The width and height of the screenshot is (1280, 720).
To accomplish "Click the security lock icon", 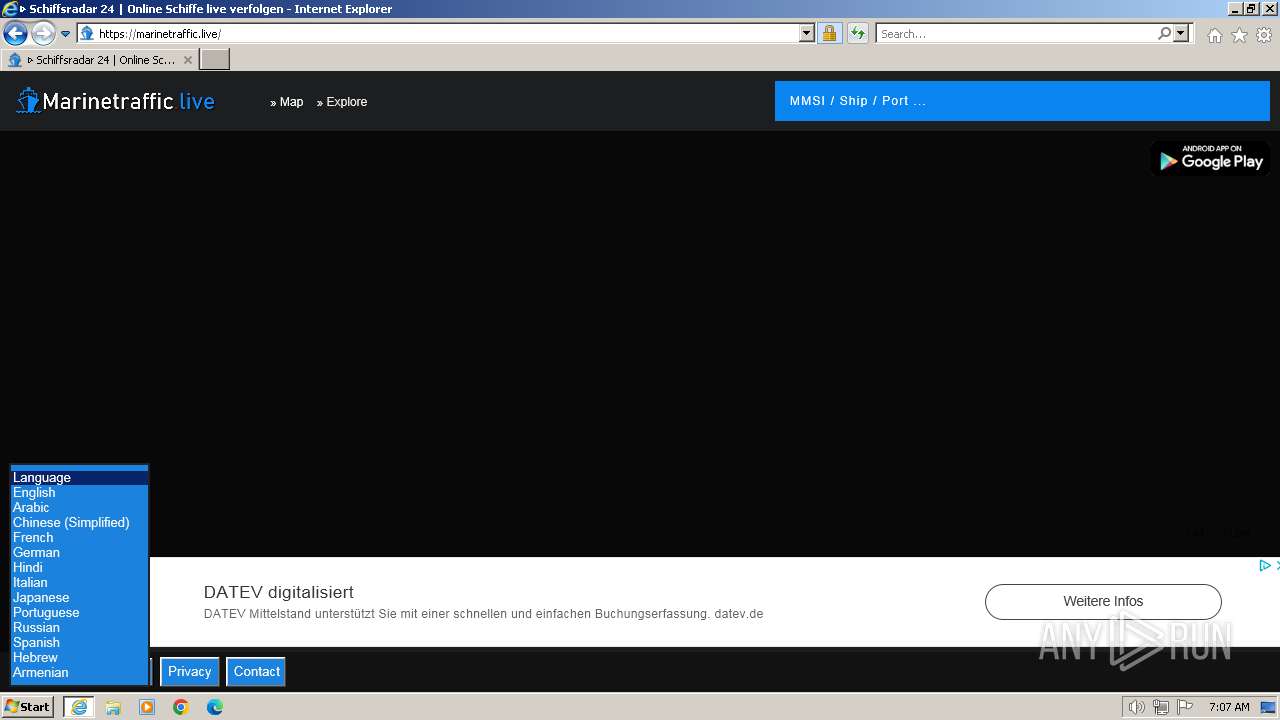I will 829,33.
